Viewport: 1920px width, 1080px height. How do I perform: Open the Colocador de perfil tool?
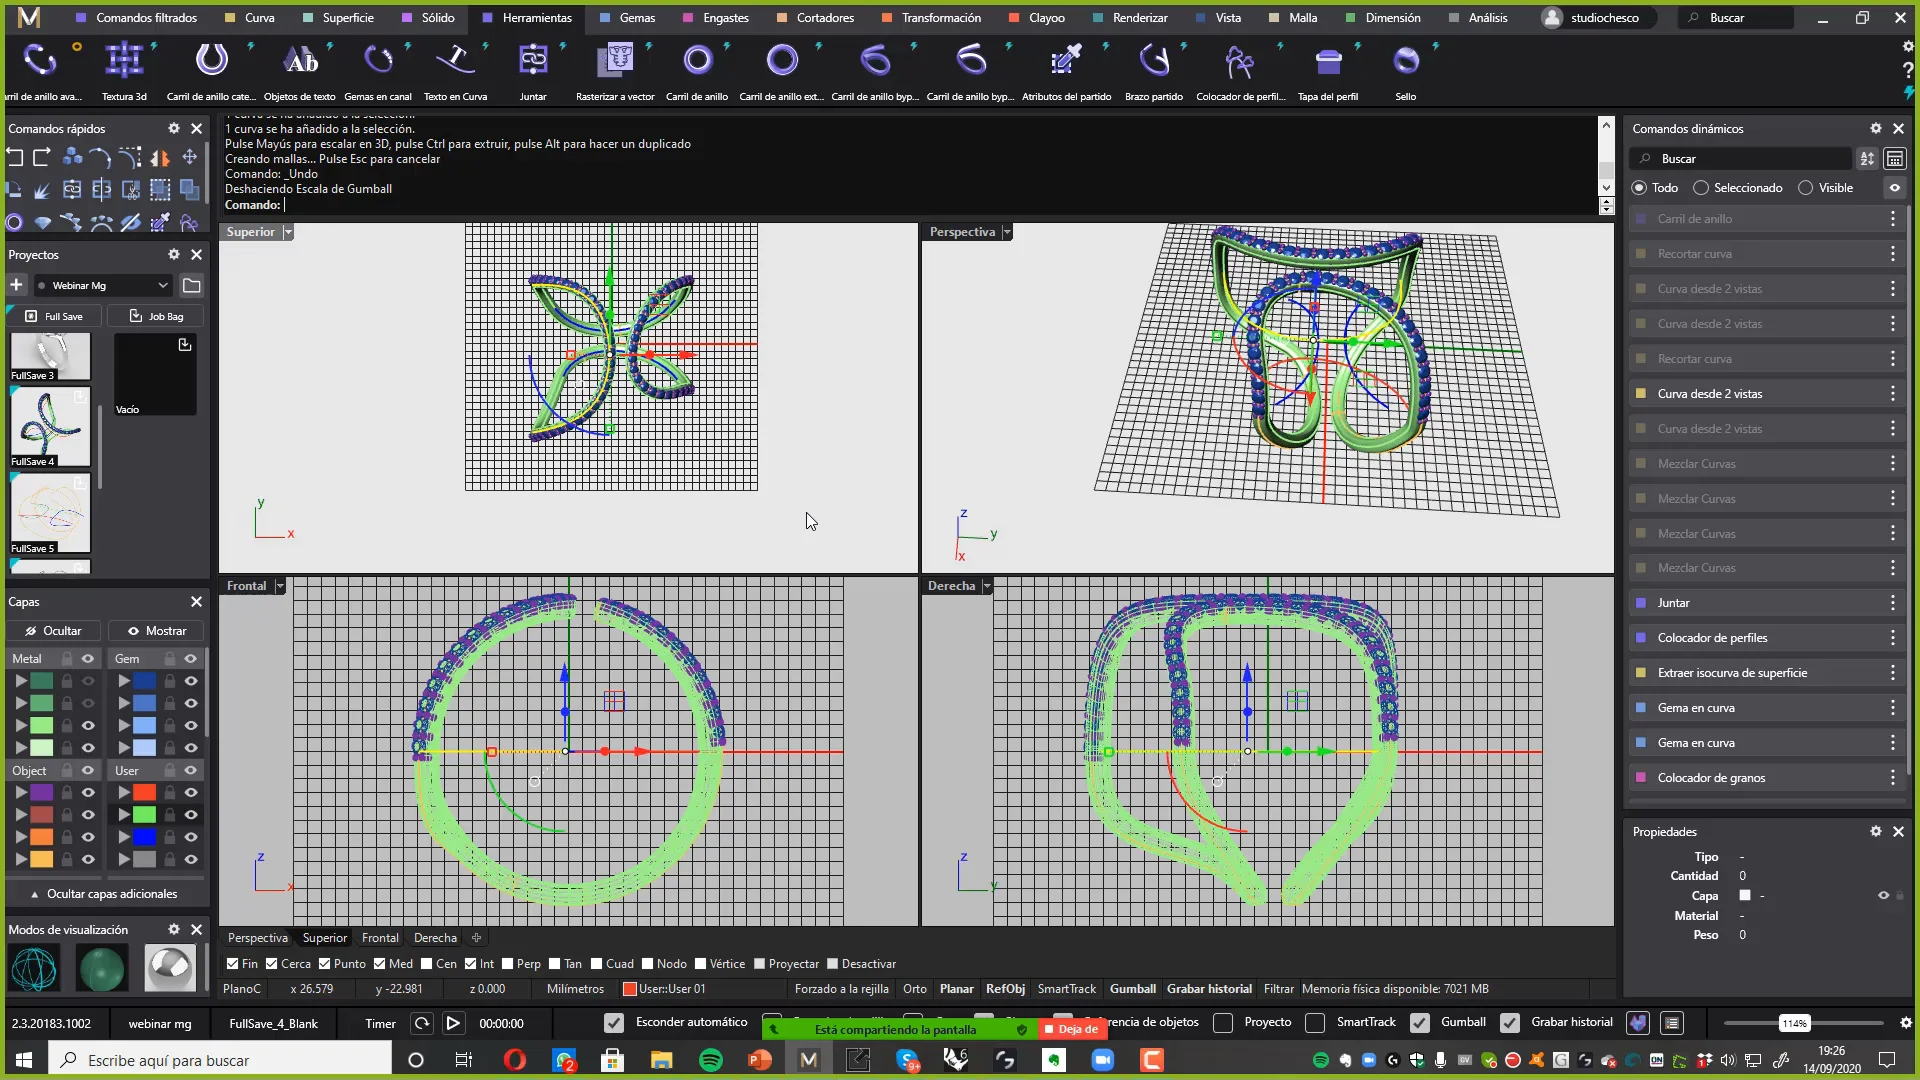point(1240,62)
